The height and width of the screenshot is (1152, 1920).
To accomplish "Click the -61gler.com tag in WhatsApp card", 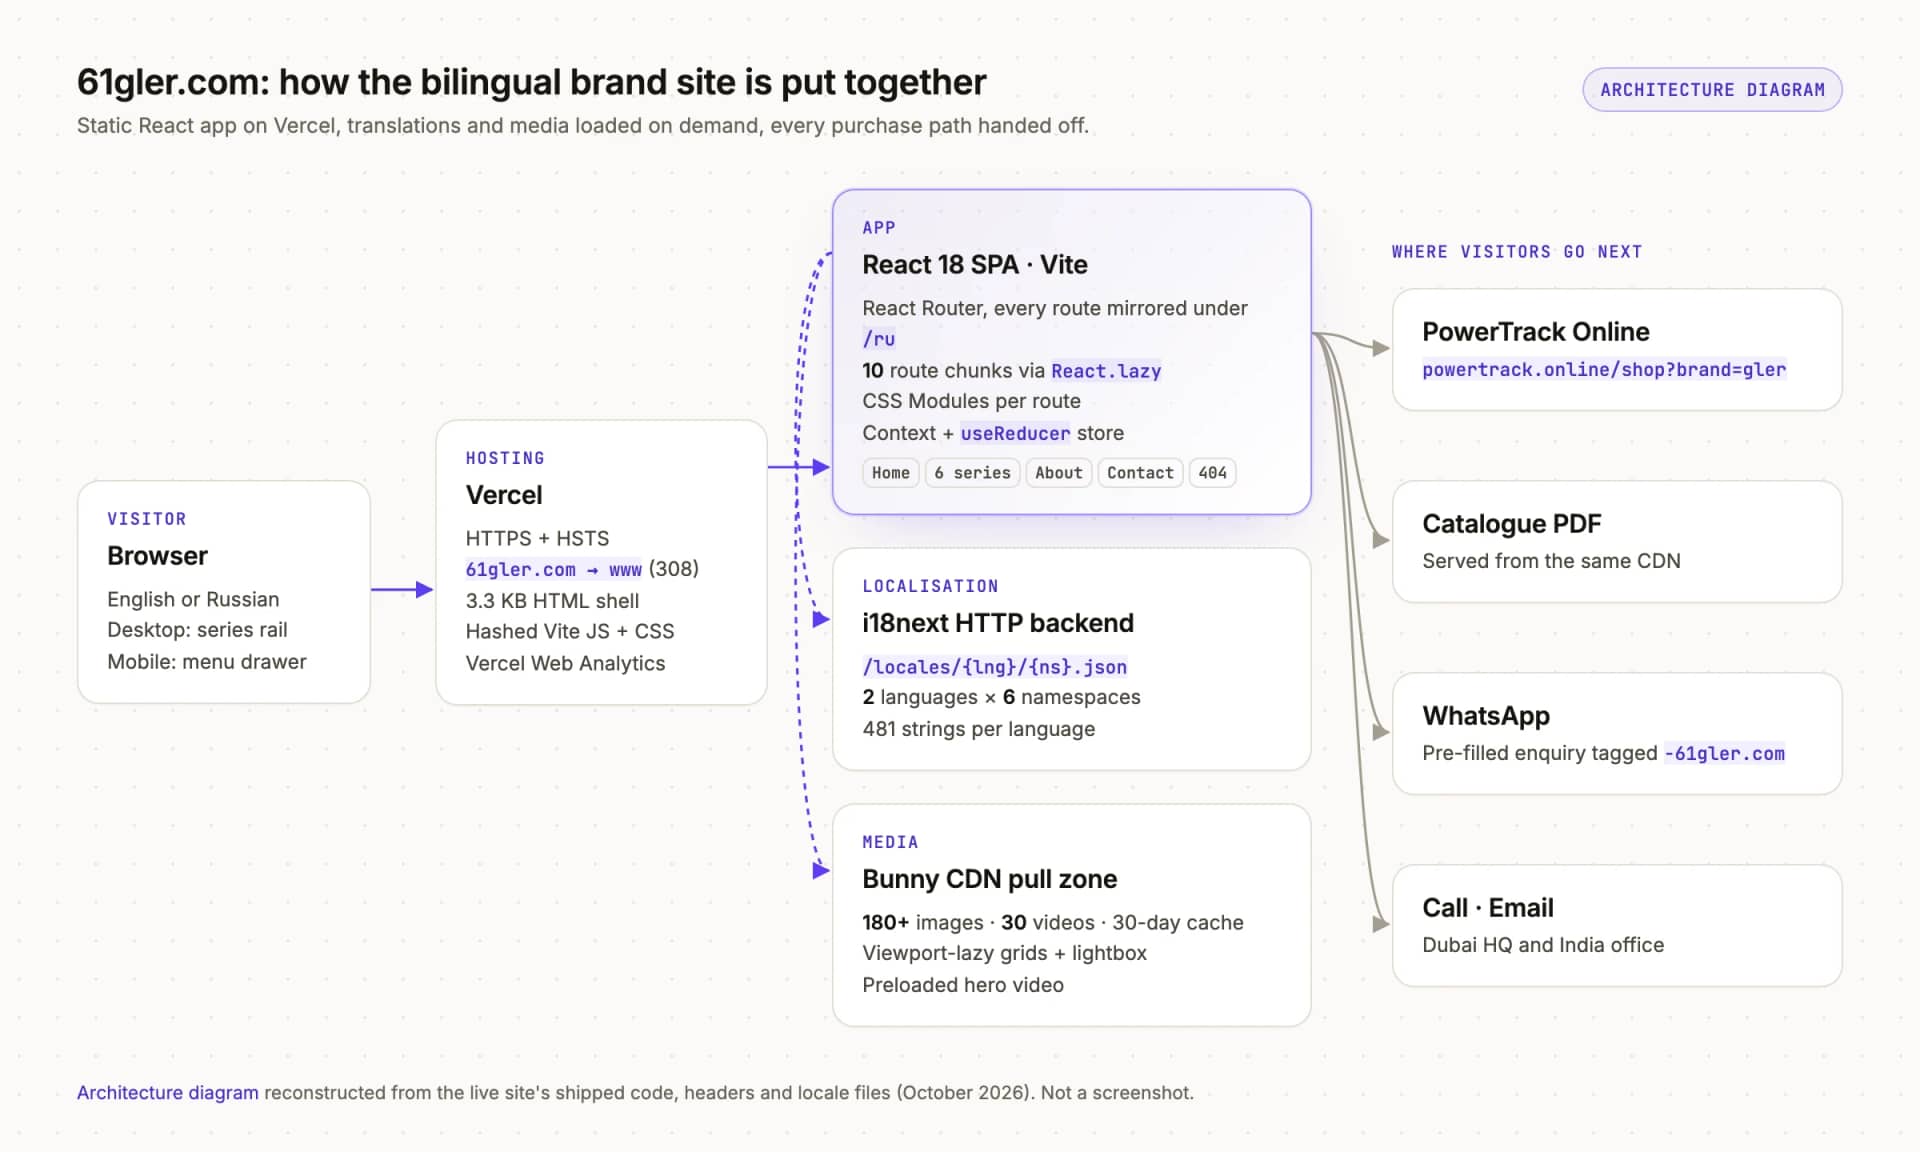I will [1724, 754].
